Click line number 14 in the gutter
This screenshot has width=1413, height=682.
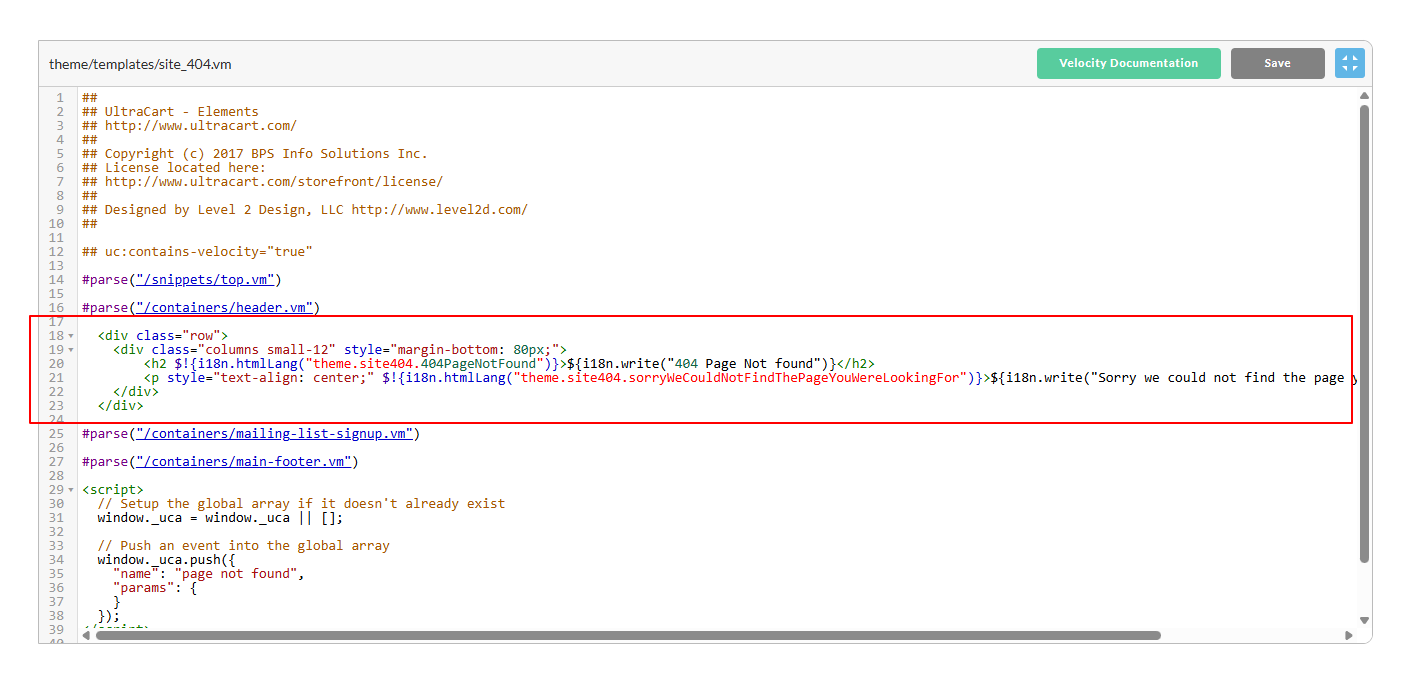pyautogui.click(x=57, y=280)
